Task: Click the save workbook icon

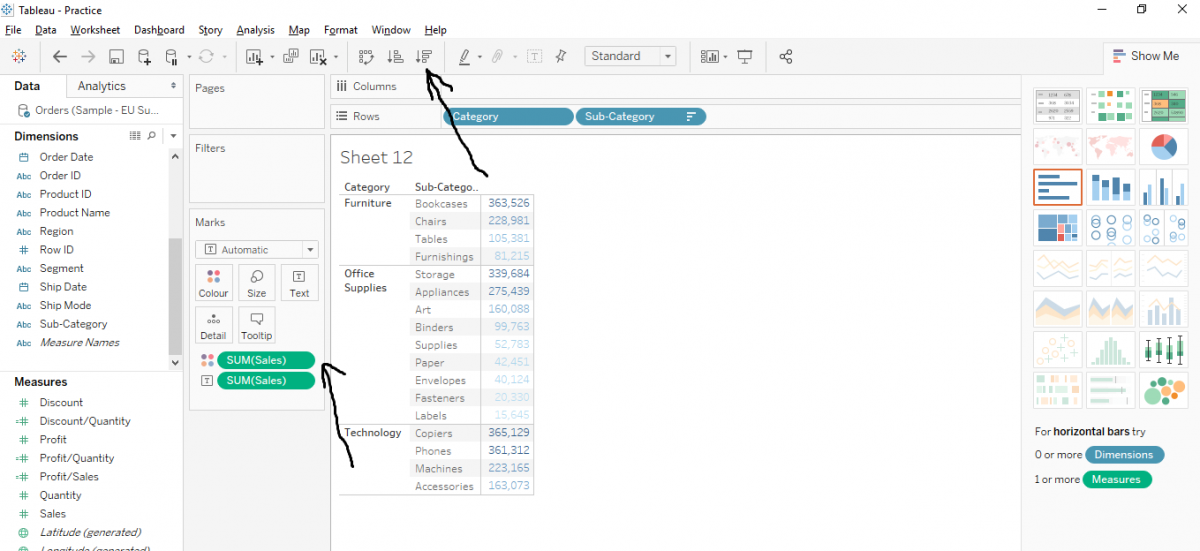Action: tap(116, 57)
